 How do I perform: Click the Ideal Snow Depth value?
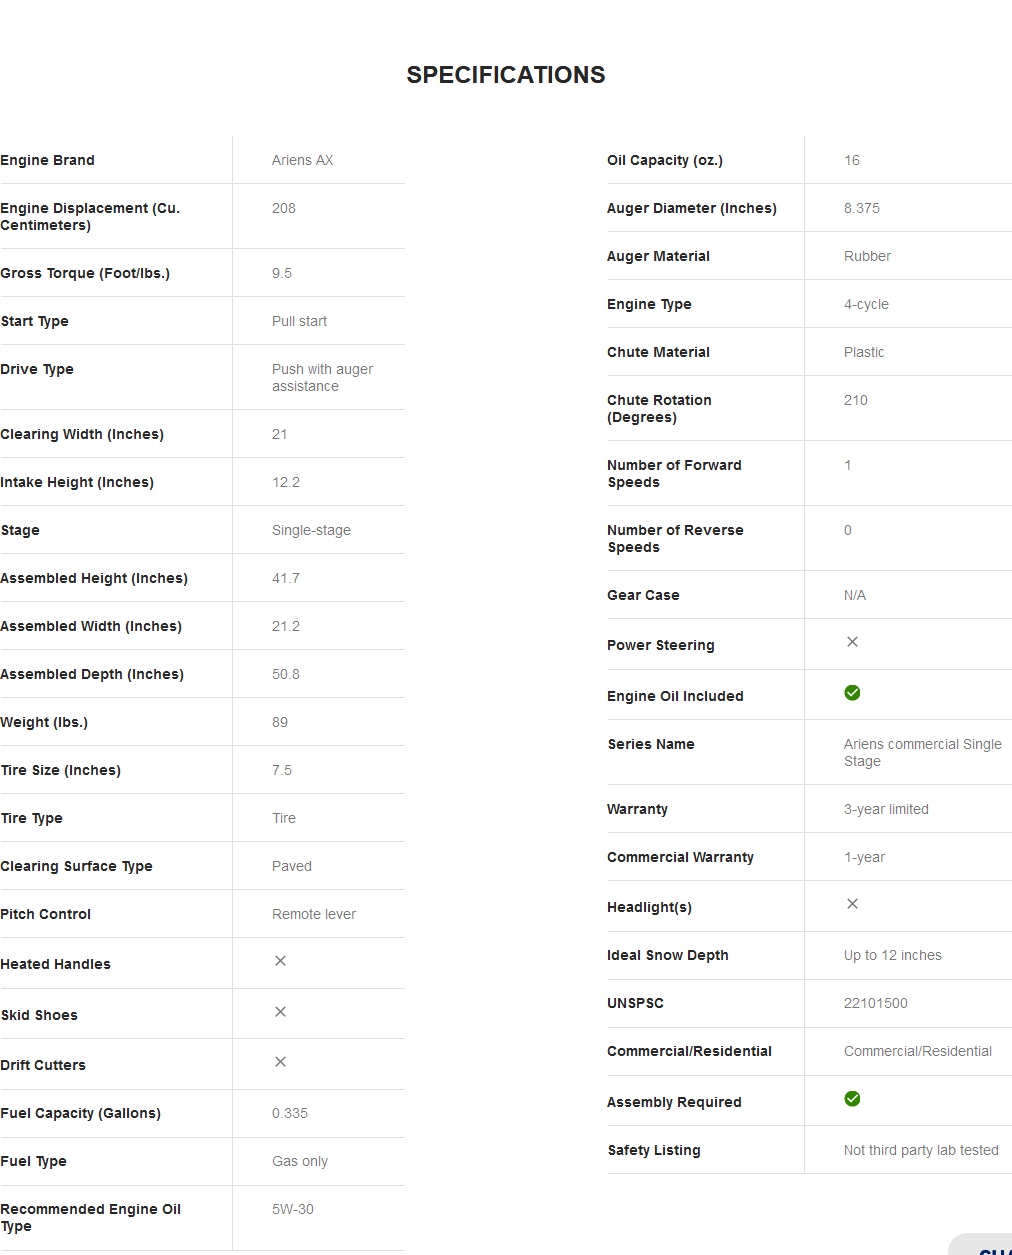tap(892, 955)
